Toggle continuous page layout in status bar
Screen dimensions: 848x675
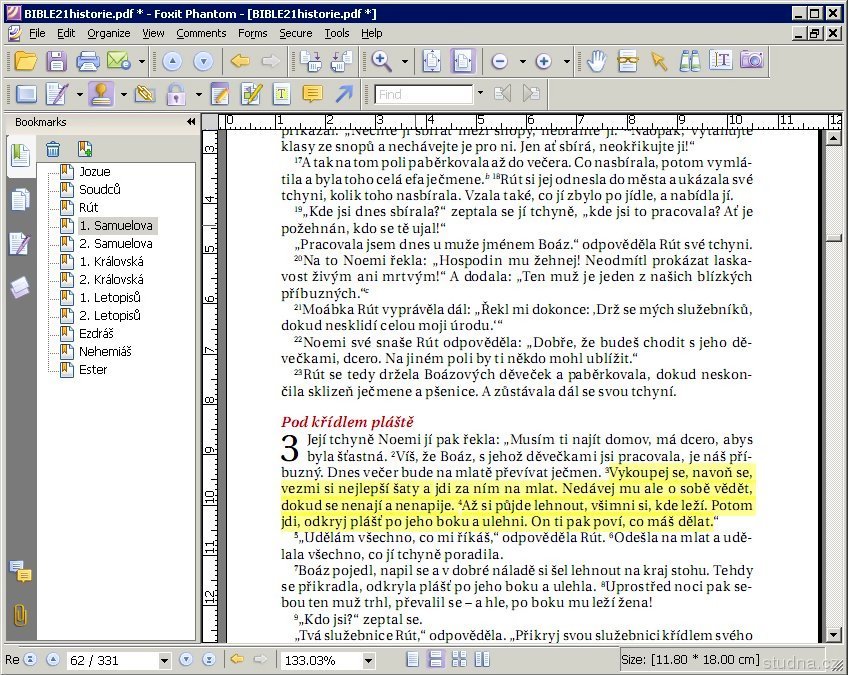coord(435,659)
